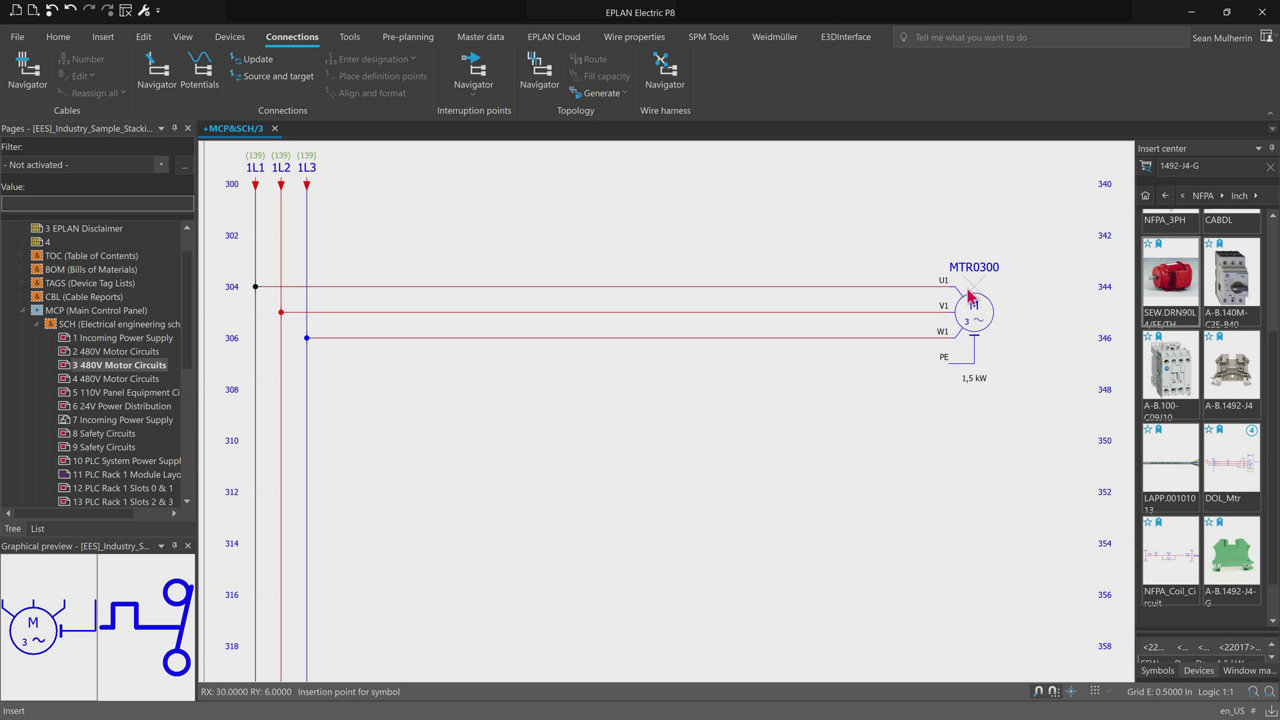
Task: Open the Wire harness Navigator
Action: tap(664, 70)
